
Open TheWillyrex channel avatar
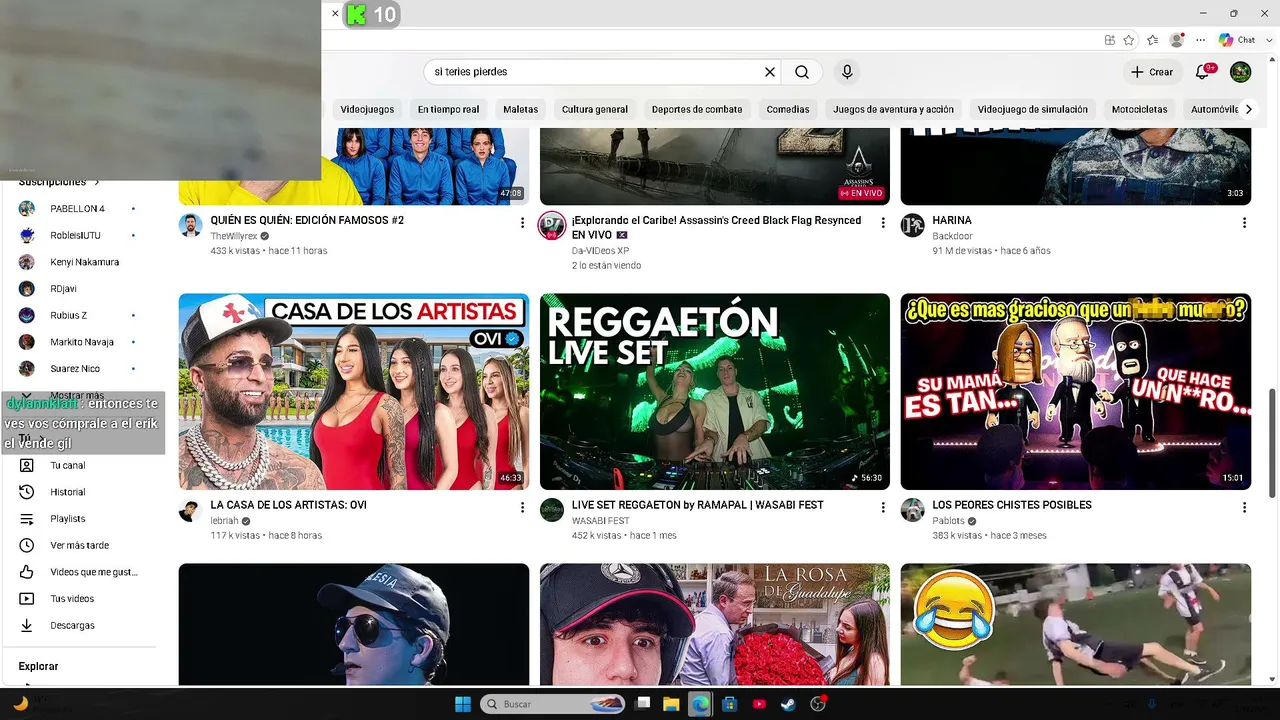click(x=190, y=225)
